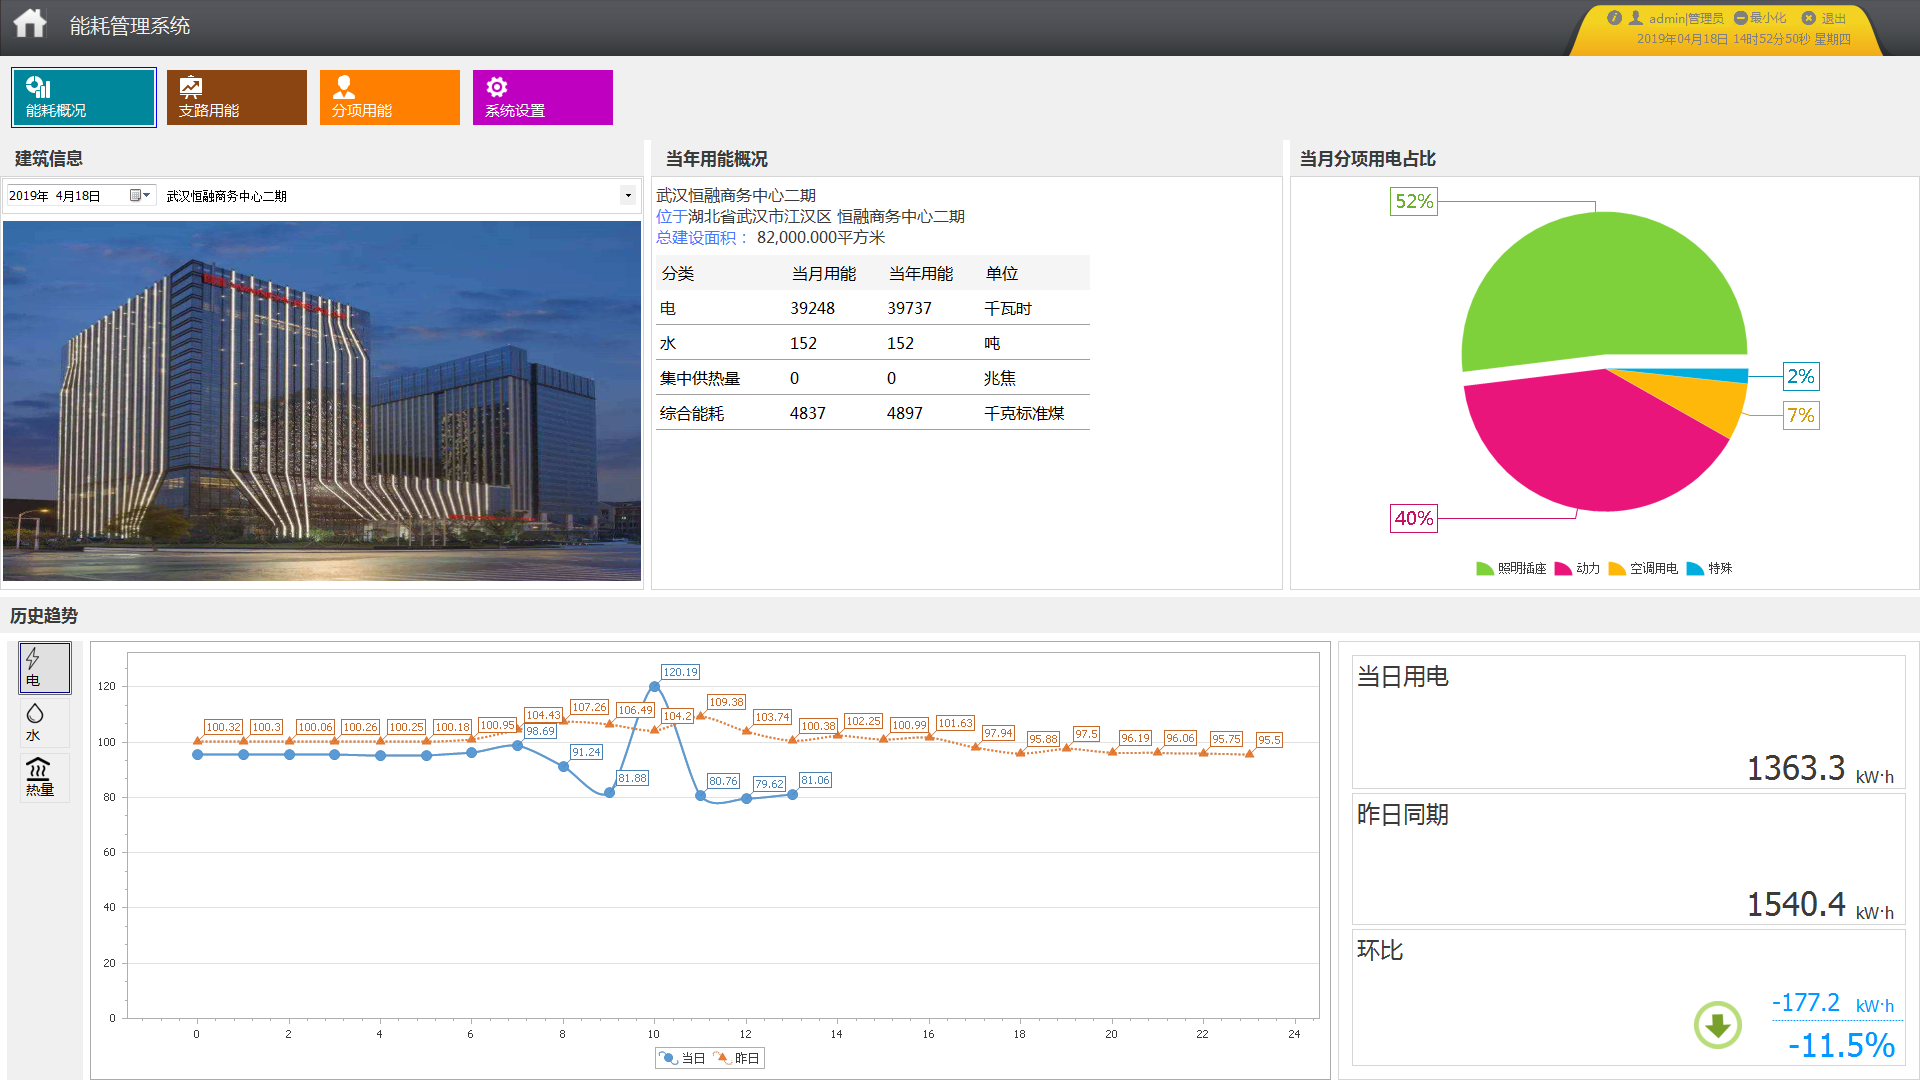
Task: Click the info icon beside admin
Action: coord(1614,18)
